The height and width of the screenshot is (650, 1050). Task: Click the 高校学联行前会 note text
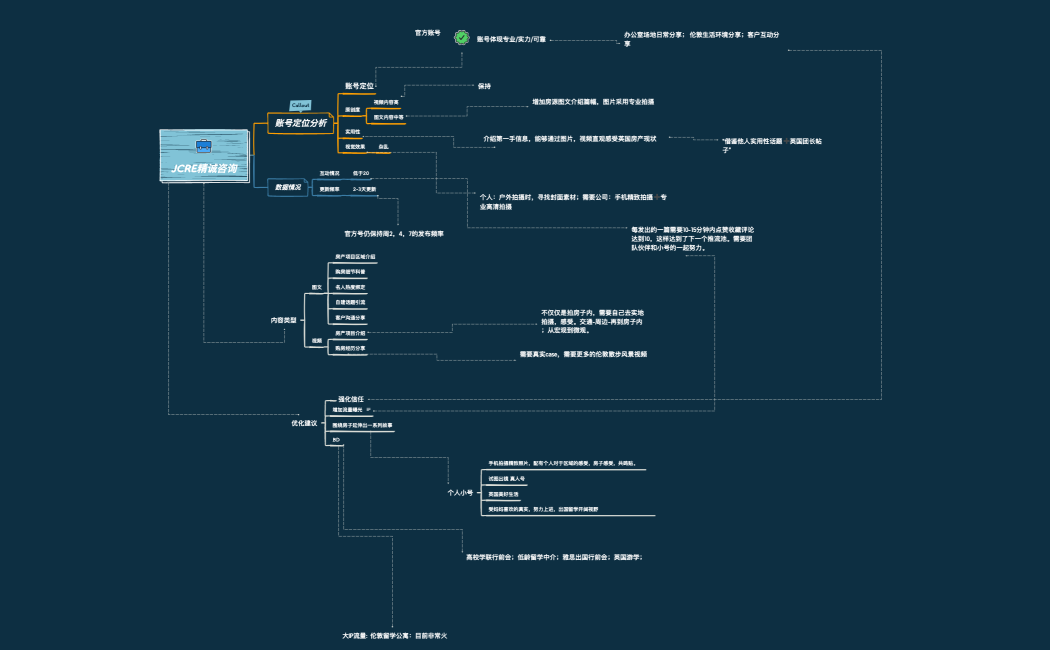pyautogui.click(x=560, y=556)
